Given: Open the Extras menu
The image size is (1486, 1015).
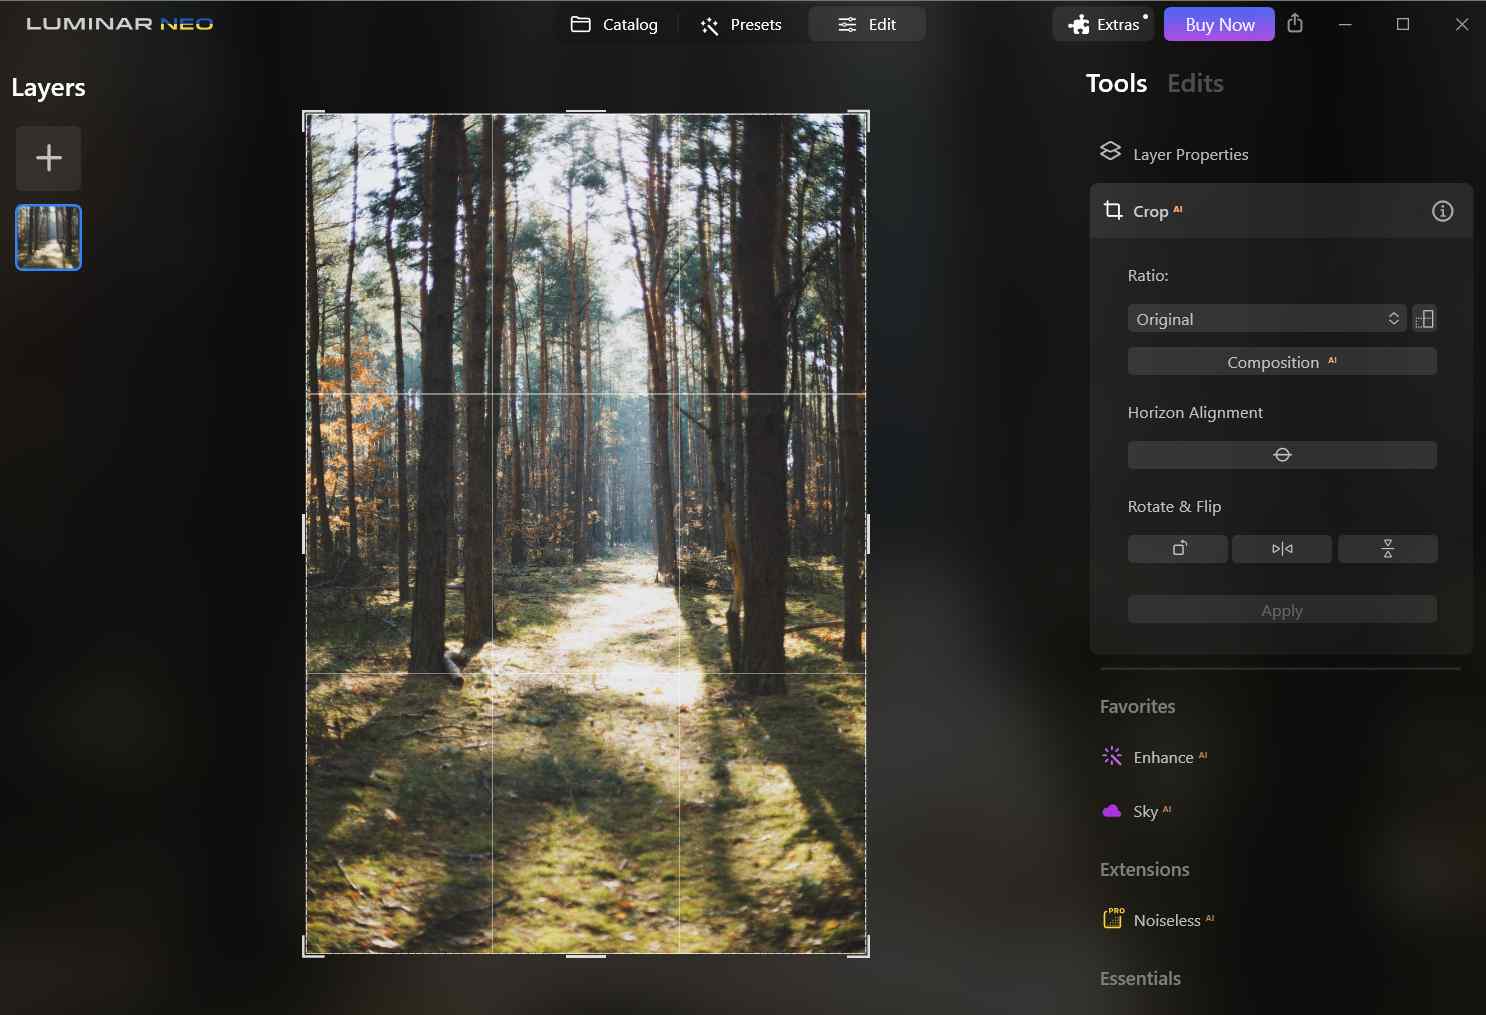Looking at the screenshot, I should coord(1105,24).
